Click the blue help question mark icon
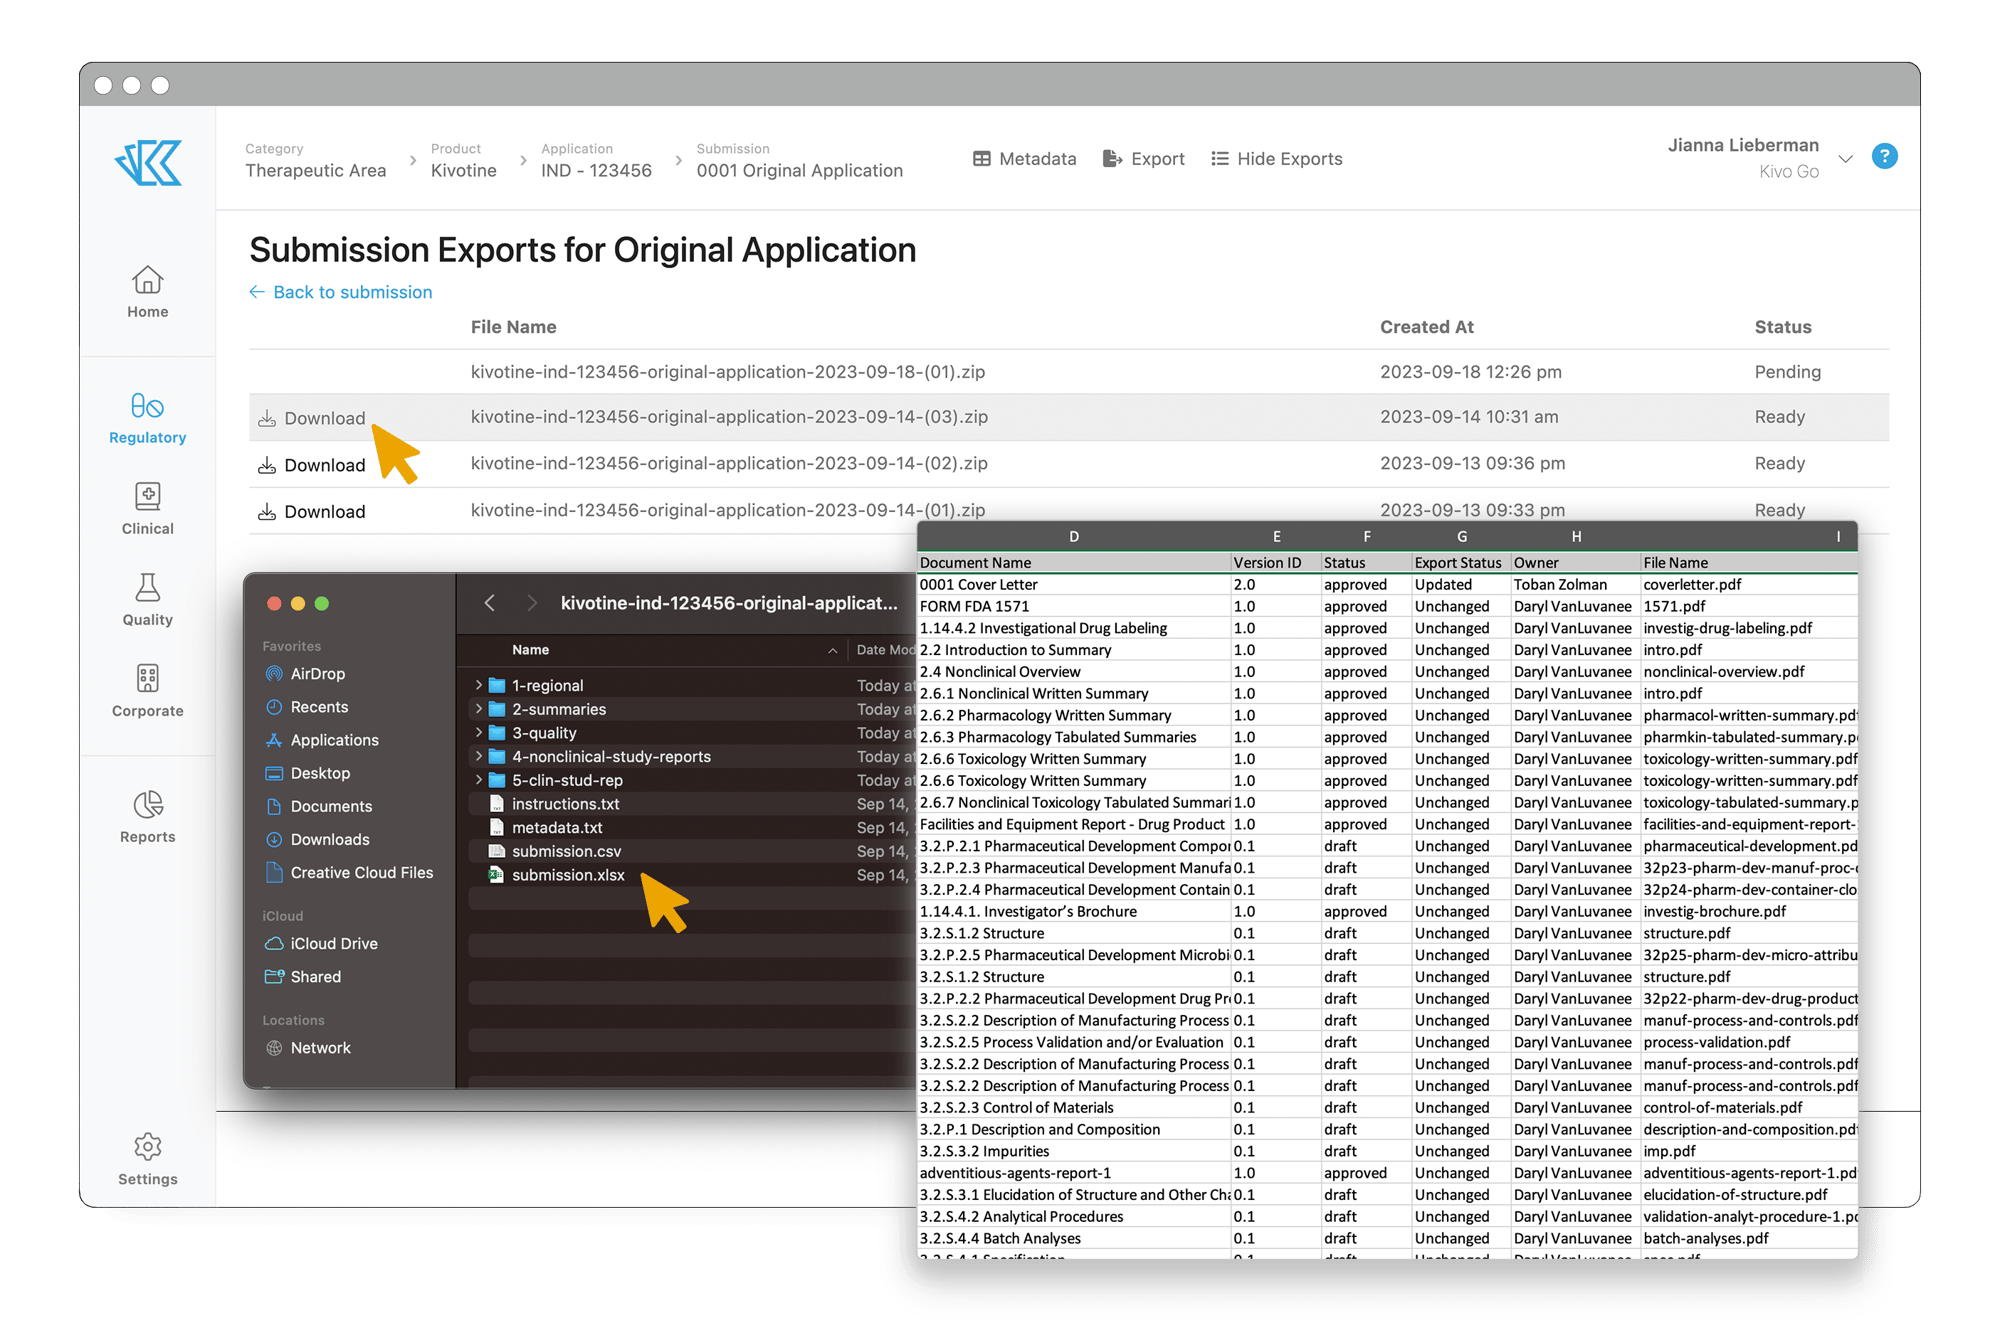This screenshot has height=1340, width=2000. pyautogui.click(x=1885, y=157)
